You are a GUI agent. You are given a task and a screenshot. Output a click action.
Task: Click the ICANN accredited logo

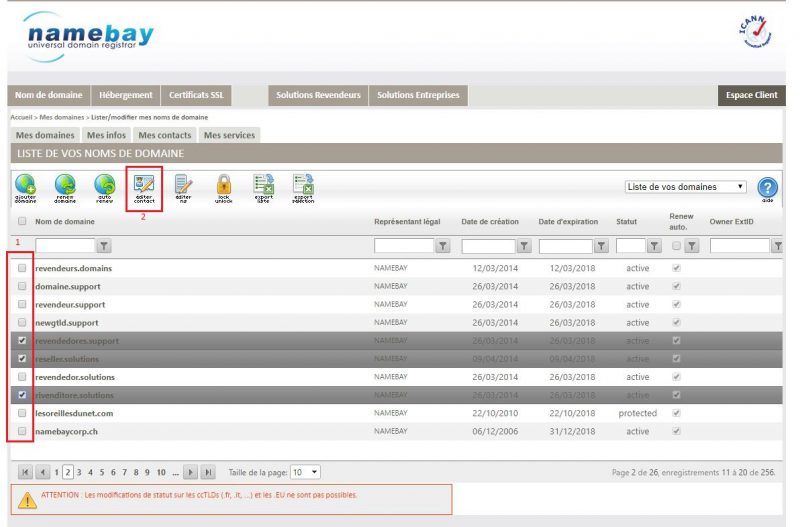756,32
